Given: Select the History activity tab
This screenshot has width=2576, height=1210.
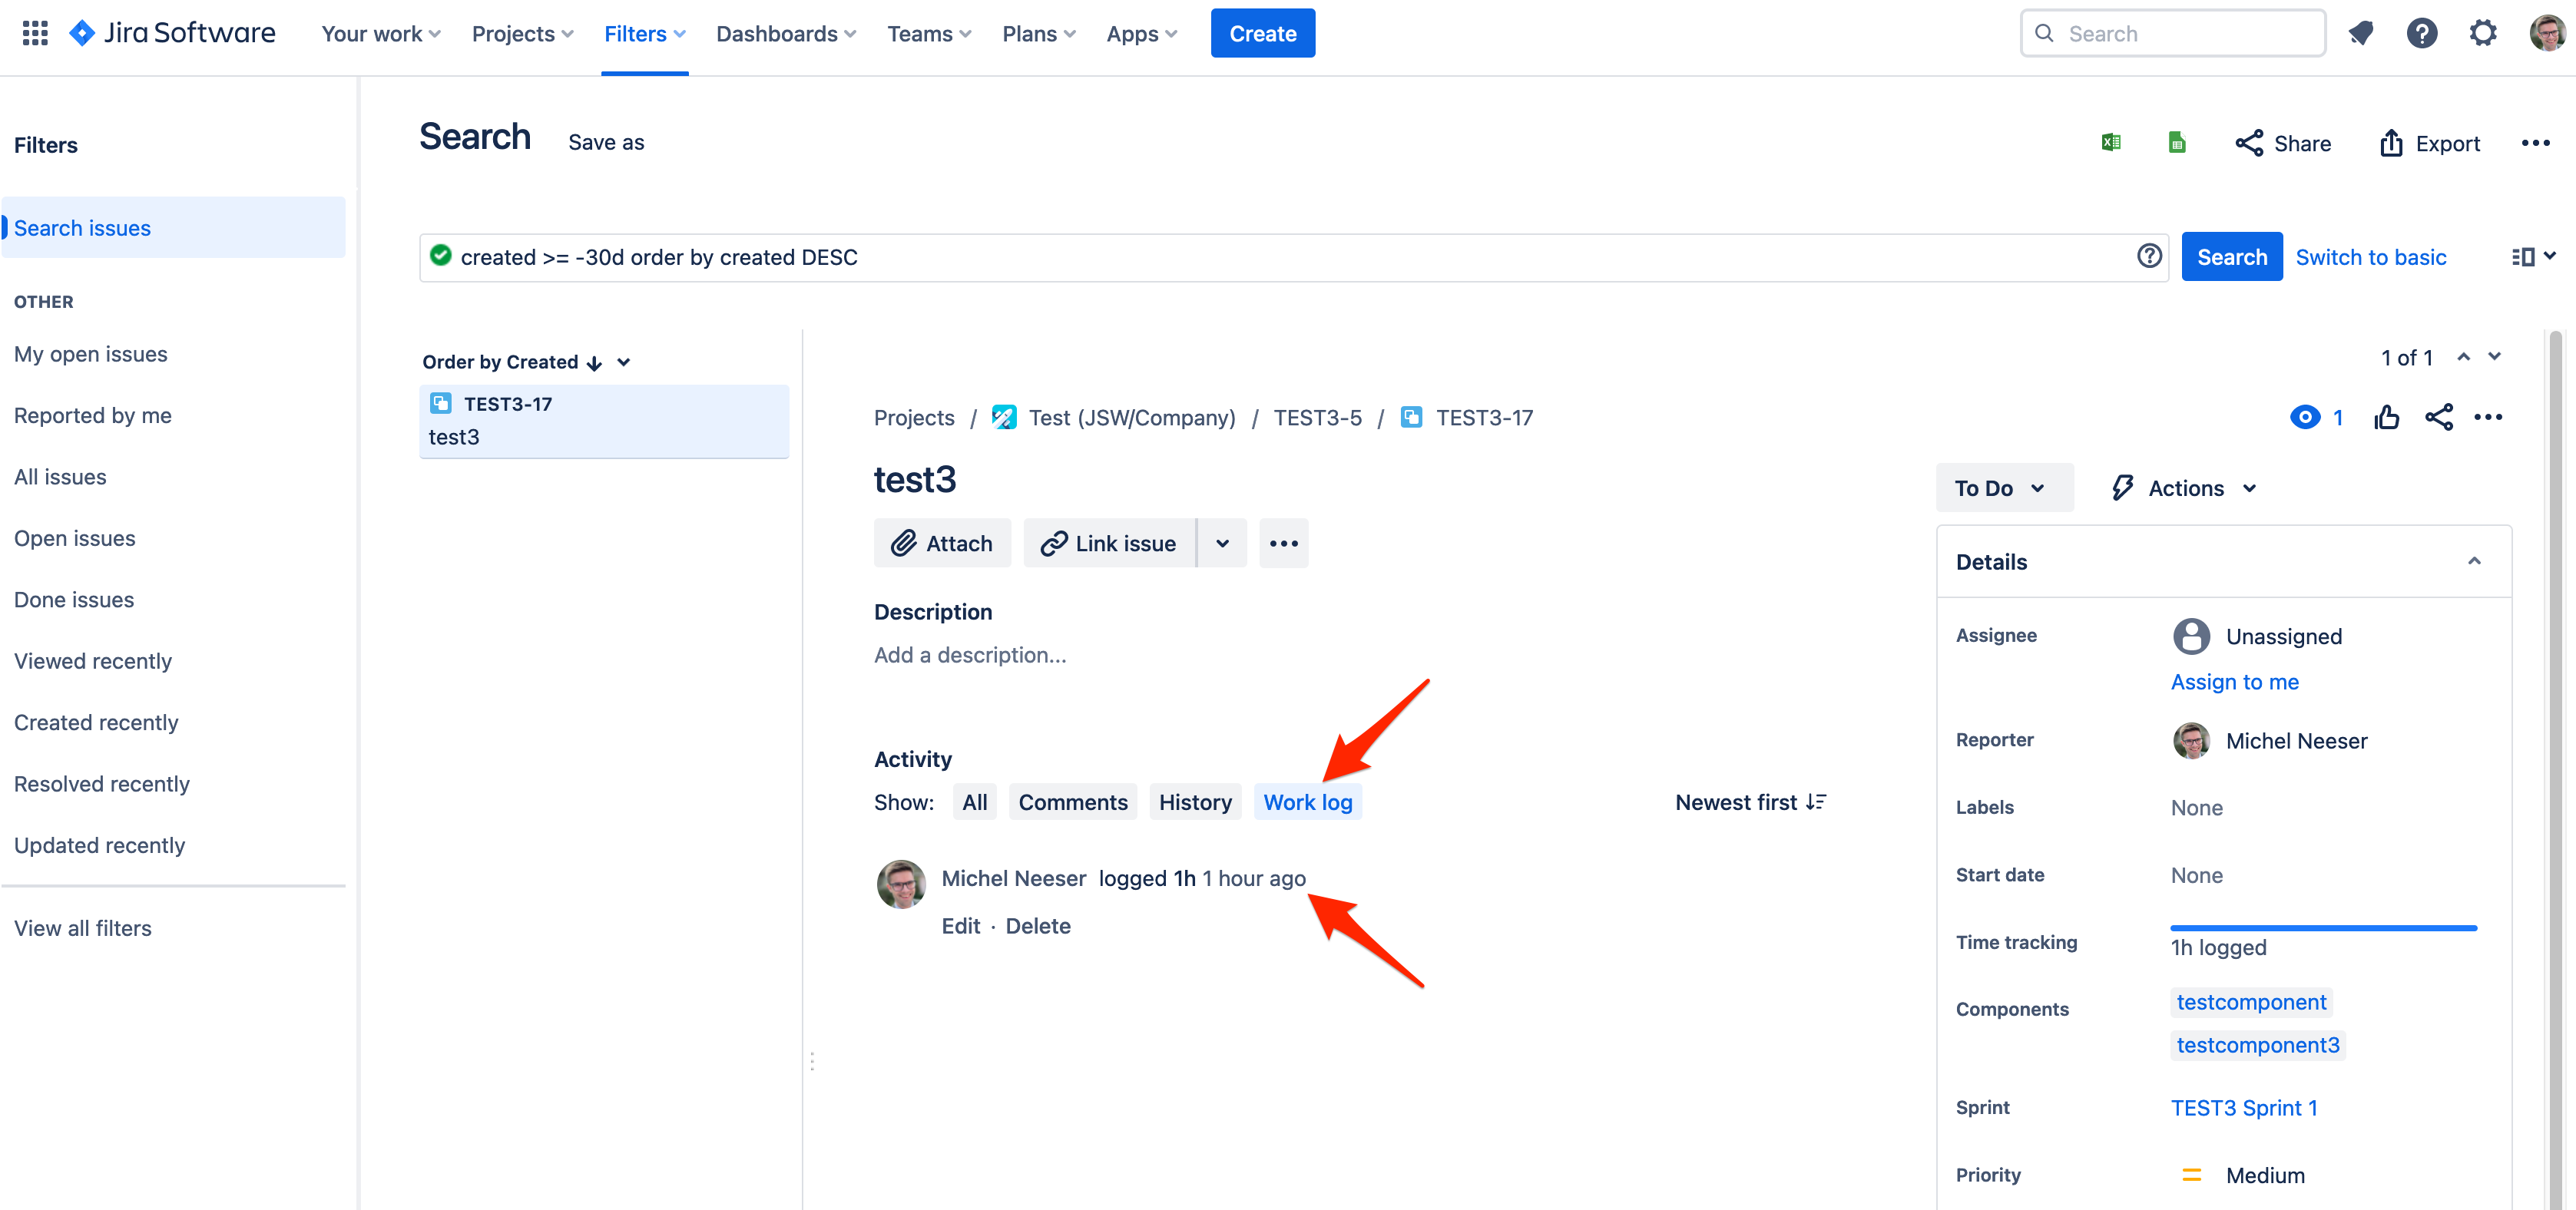Looking at the screenshot, I should pos(1195,801).
